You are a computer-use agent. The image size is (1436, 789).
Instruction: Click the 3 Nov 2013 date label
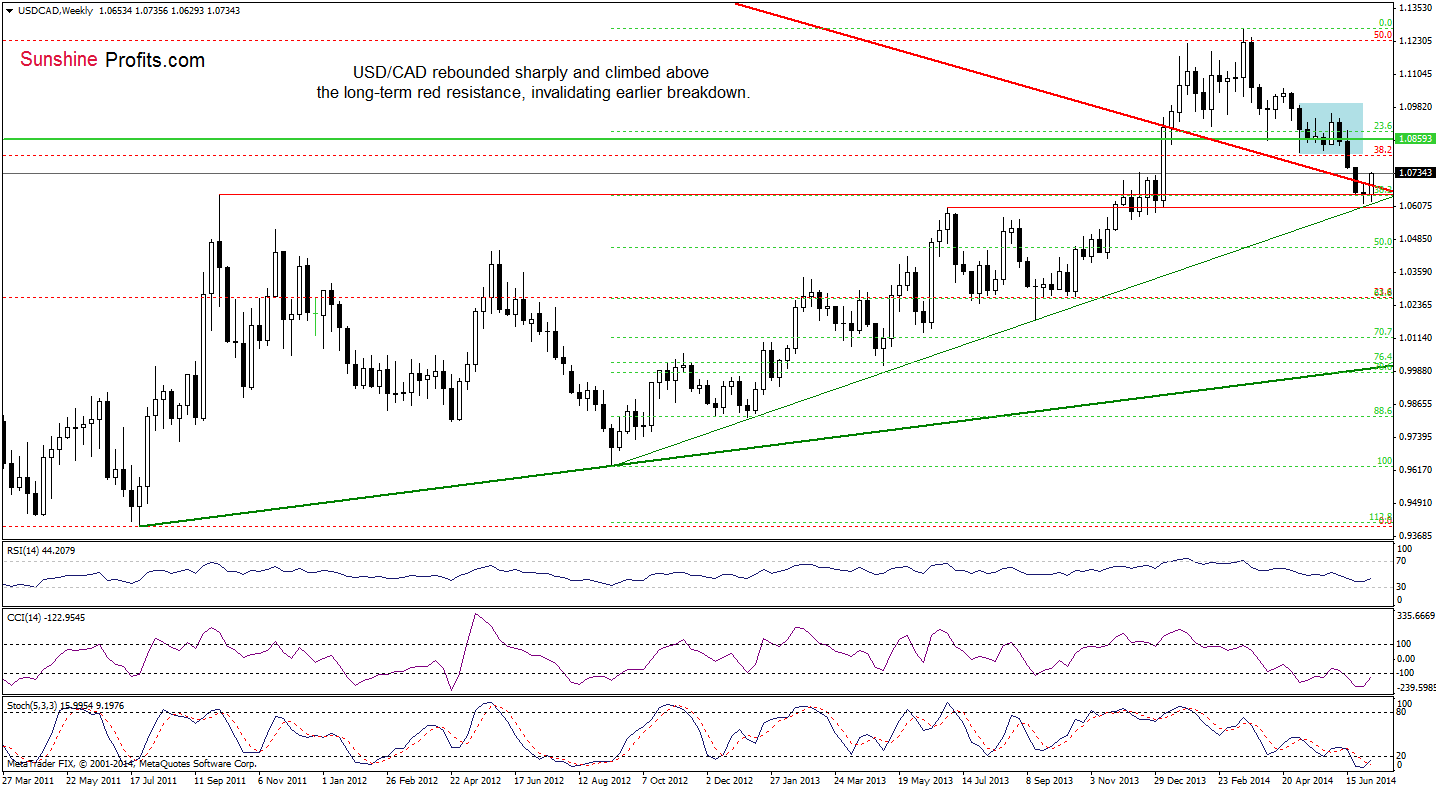point(1116,778)
